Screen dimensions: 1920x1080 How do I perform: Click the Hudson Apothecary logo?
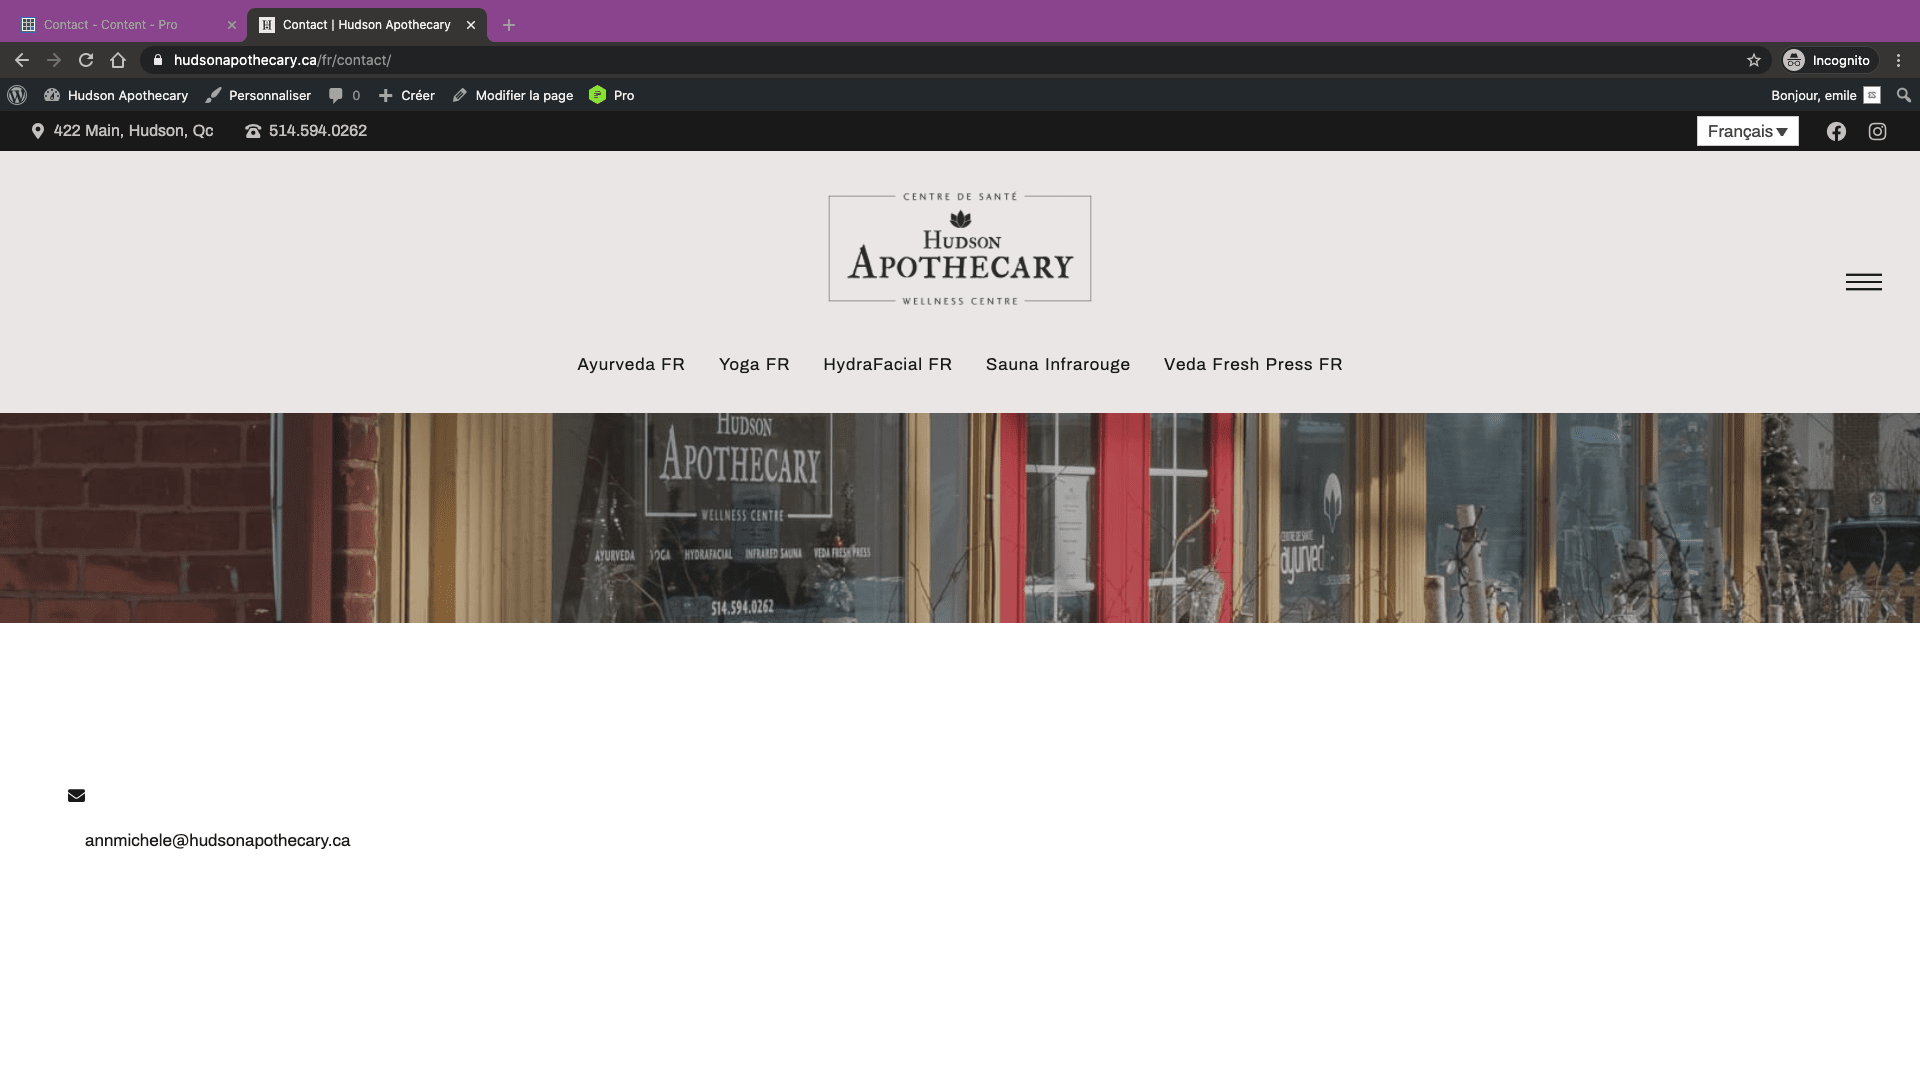pos(960,249)
